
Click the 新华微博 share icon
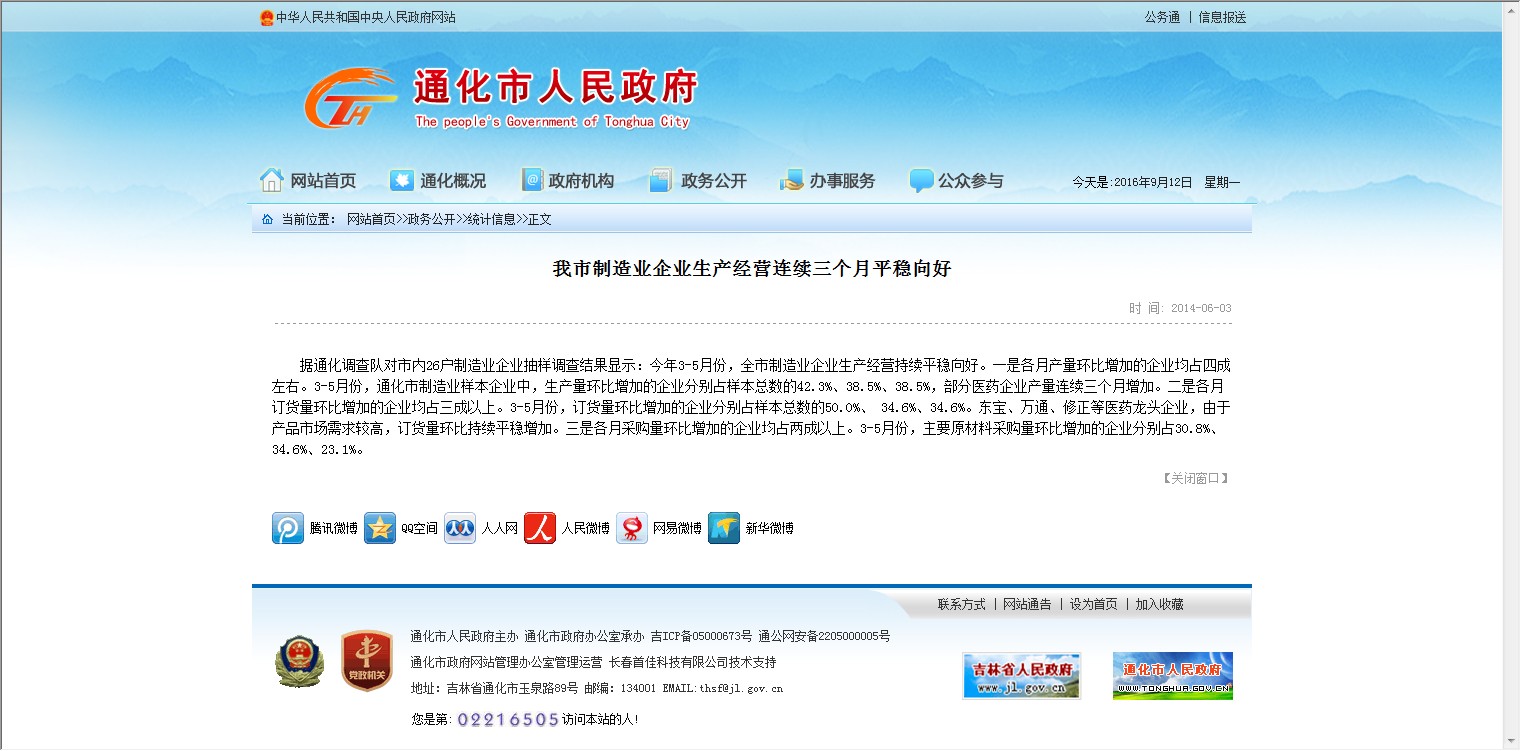724,528
